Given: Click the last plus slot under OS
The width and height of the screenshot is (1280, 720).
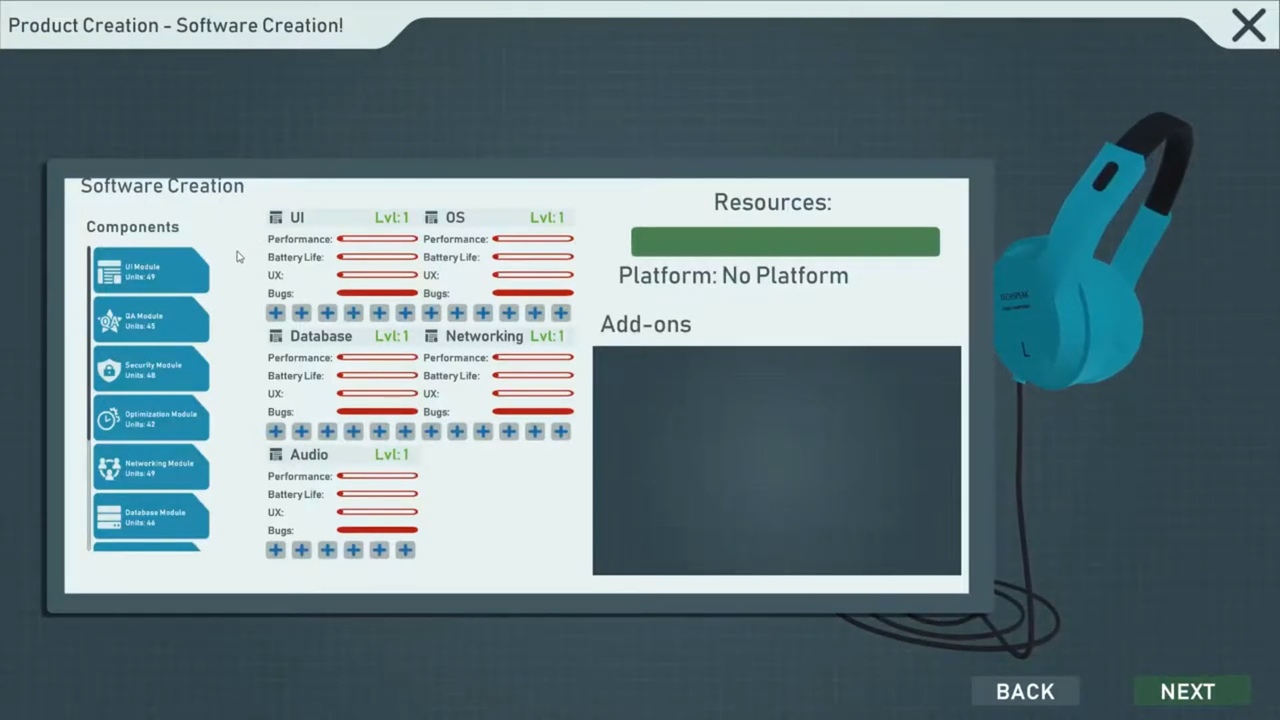Looking at the screenshot, I should coord(561,313).
